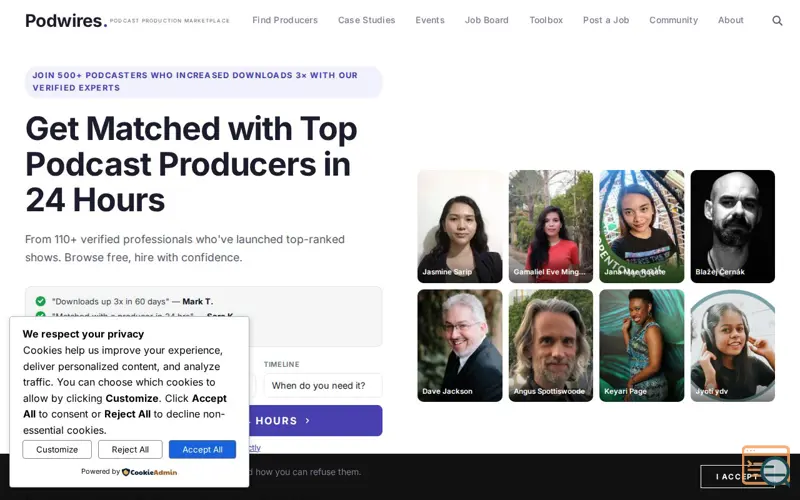Click the CookieAdmin logo link
The width and height of the screenshot is (800, 500).
click(149, 472)
